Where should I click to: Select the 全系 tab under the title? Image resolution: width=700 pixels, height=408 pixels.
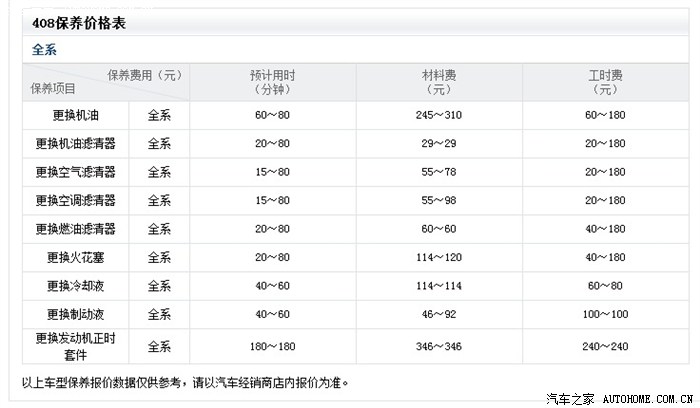click(x=44, y=50)
